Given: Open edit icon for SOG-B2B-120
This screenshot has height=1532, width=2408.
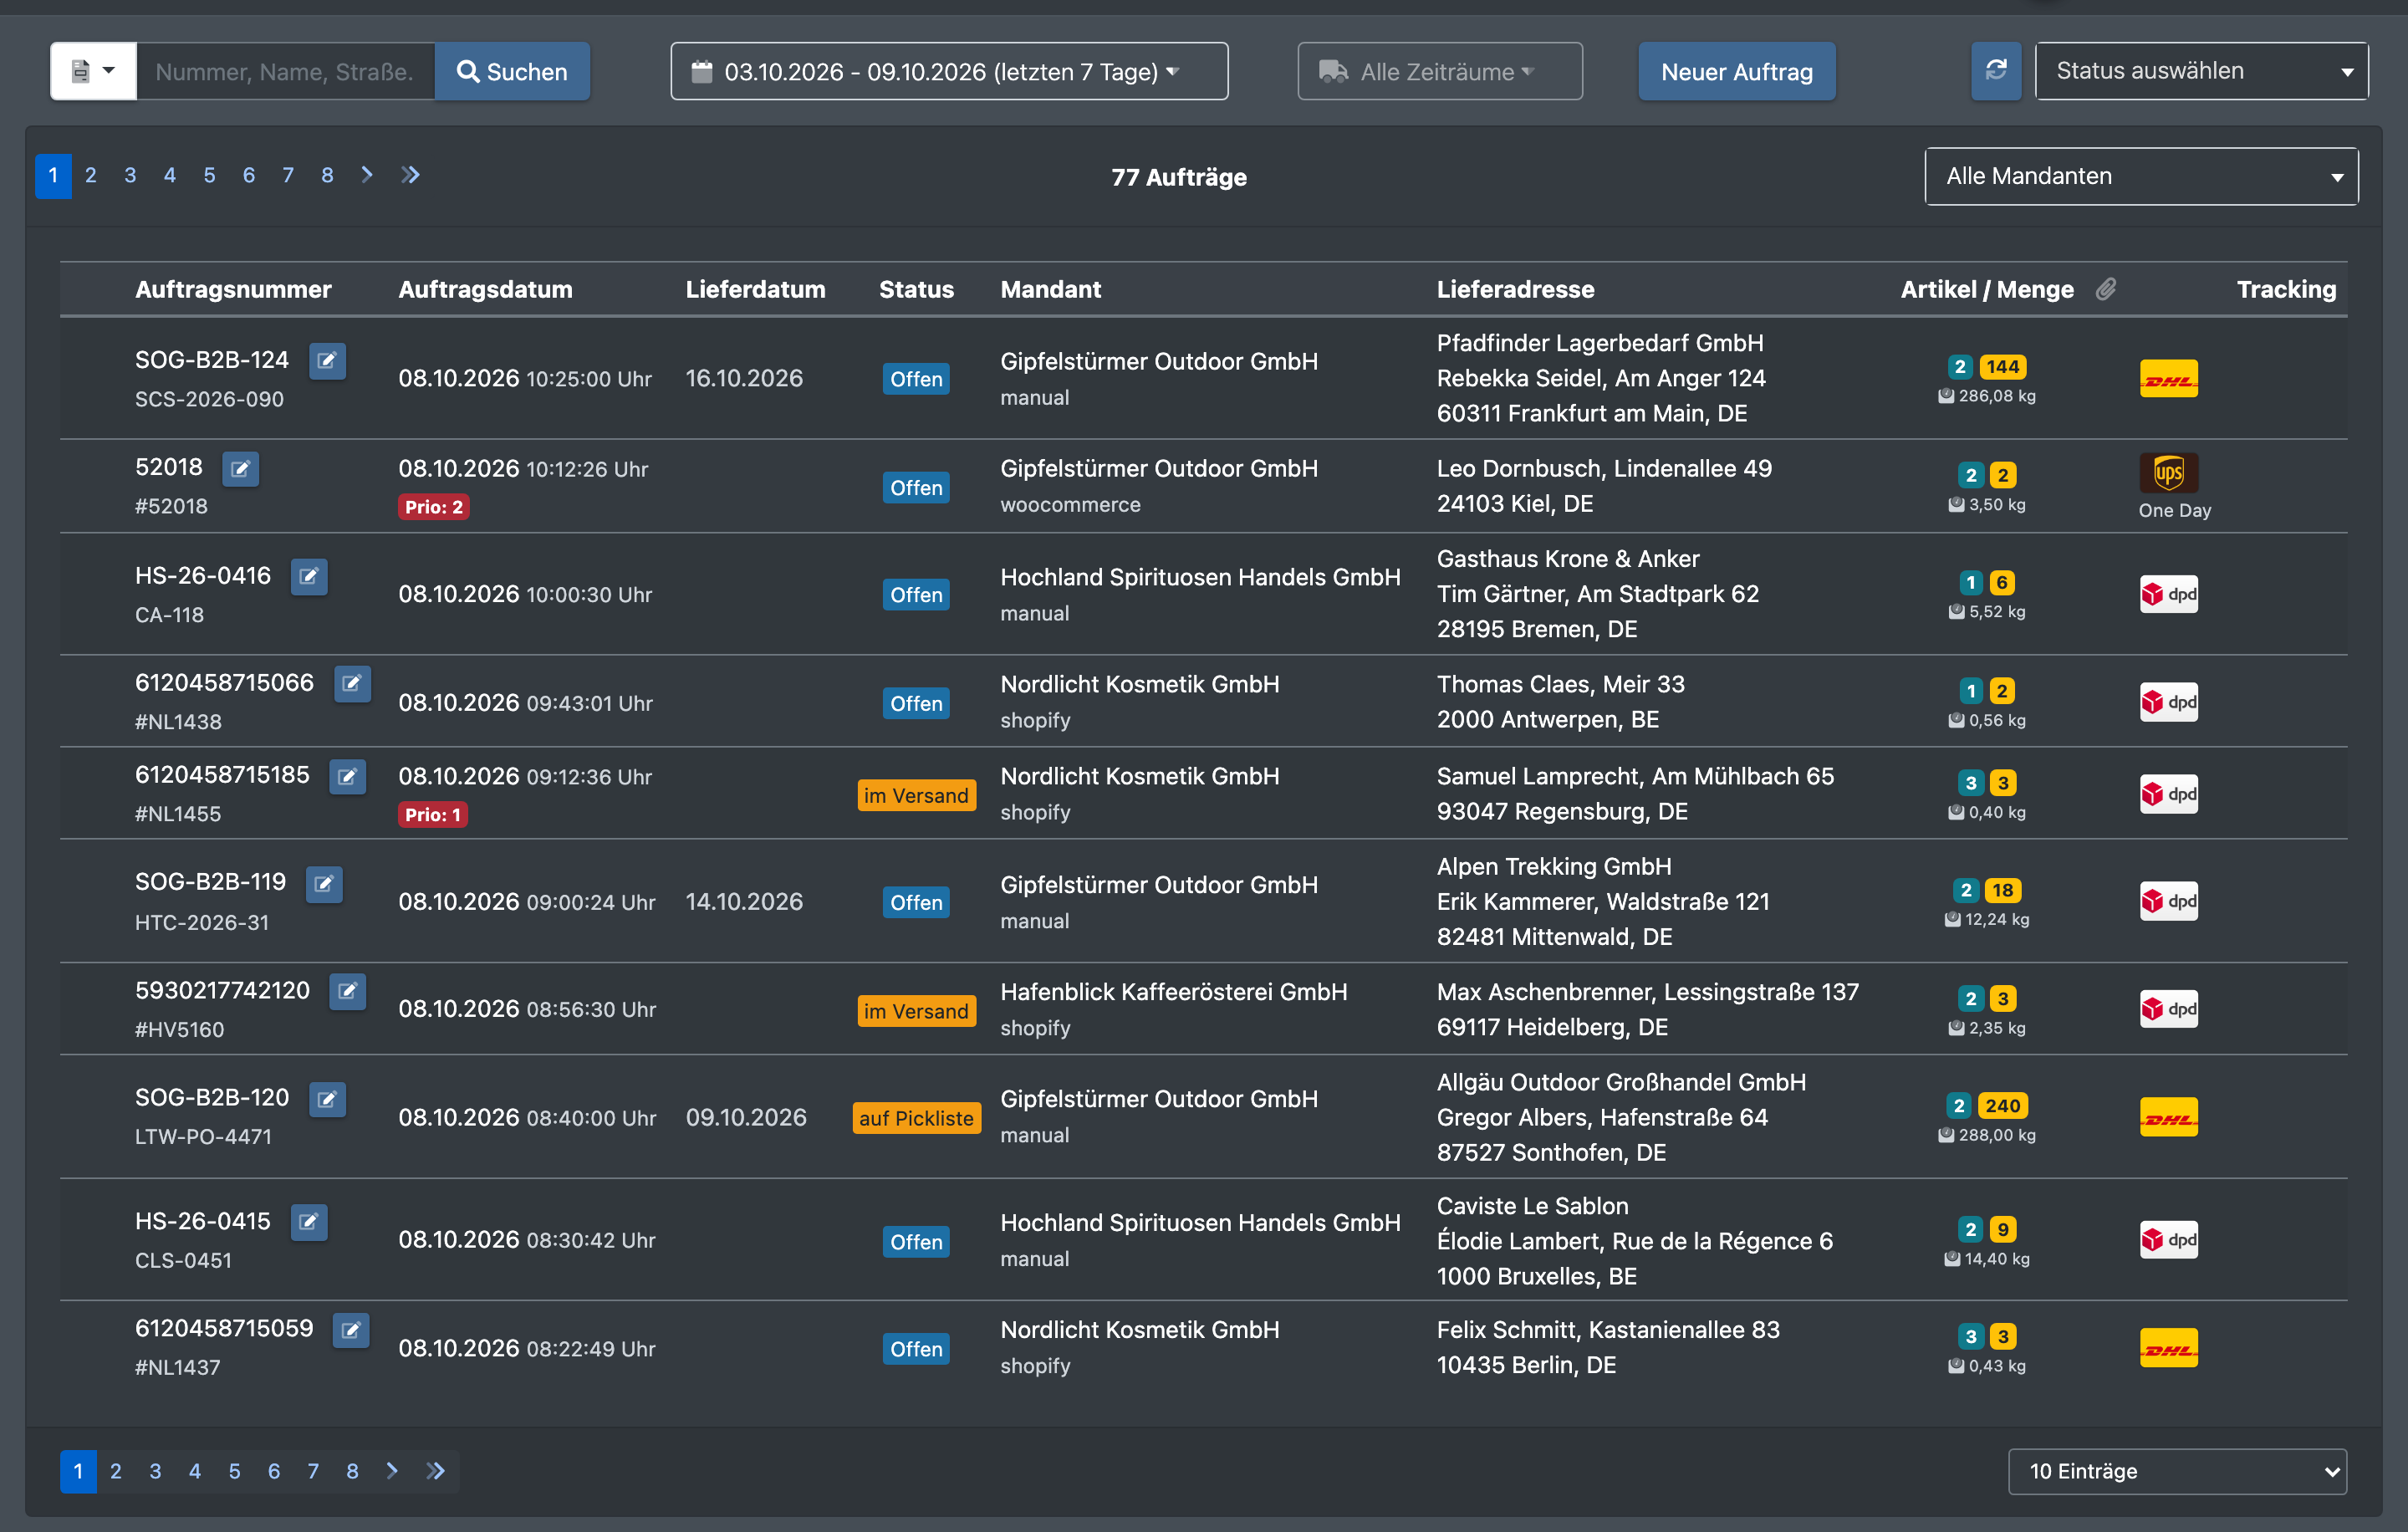Looking at the screenshot, I should click(327, 1099).
